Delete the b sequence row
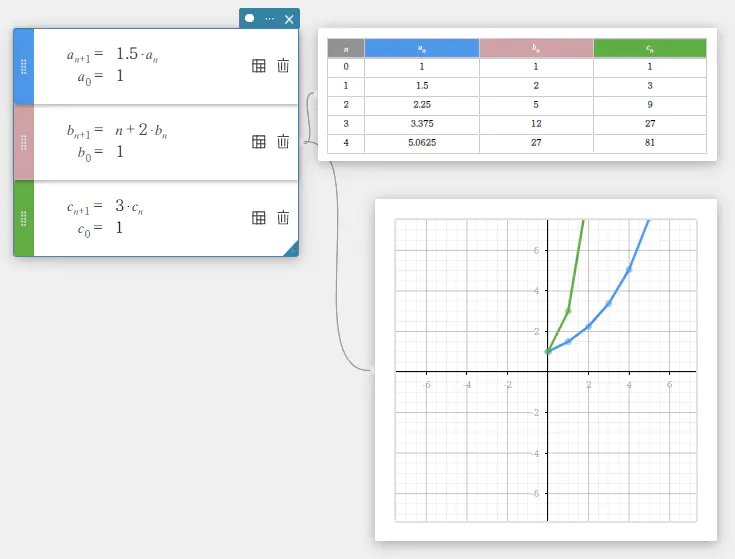Viewport: 735px width, 559px height. 283,141
